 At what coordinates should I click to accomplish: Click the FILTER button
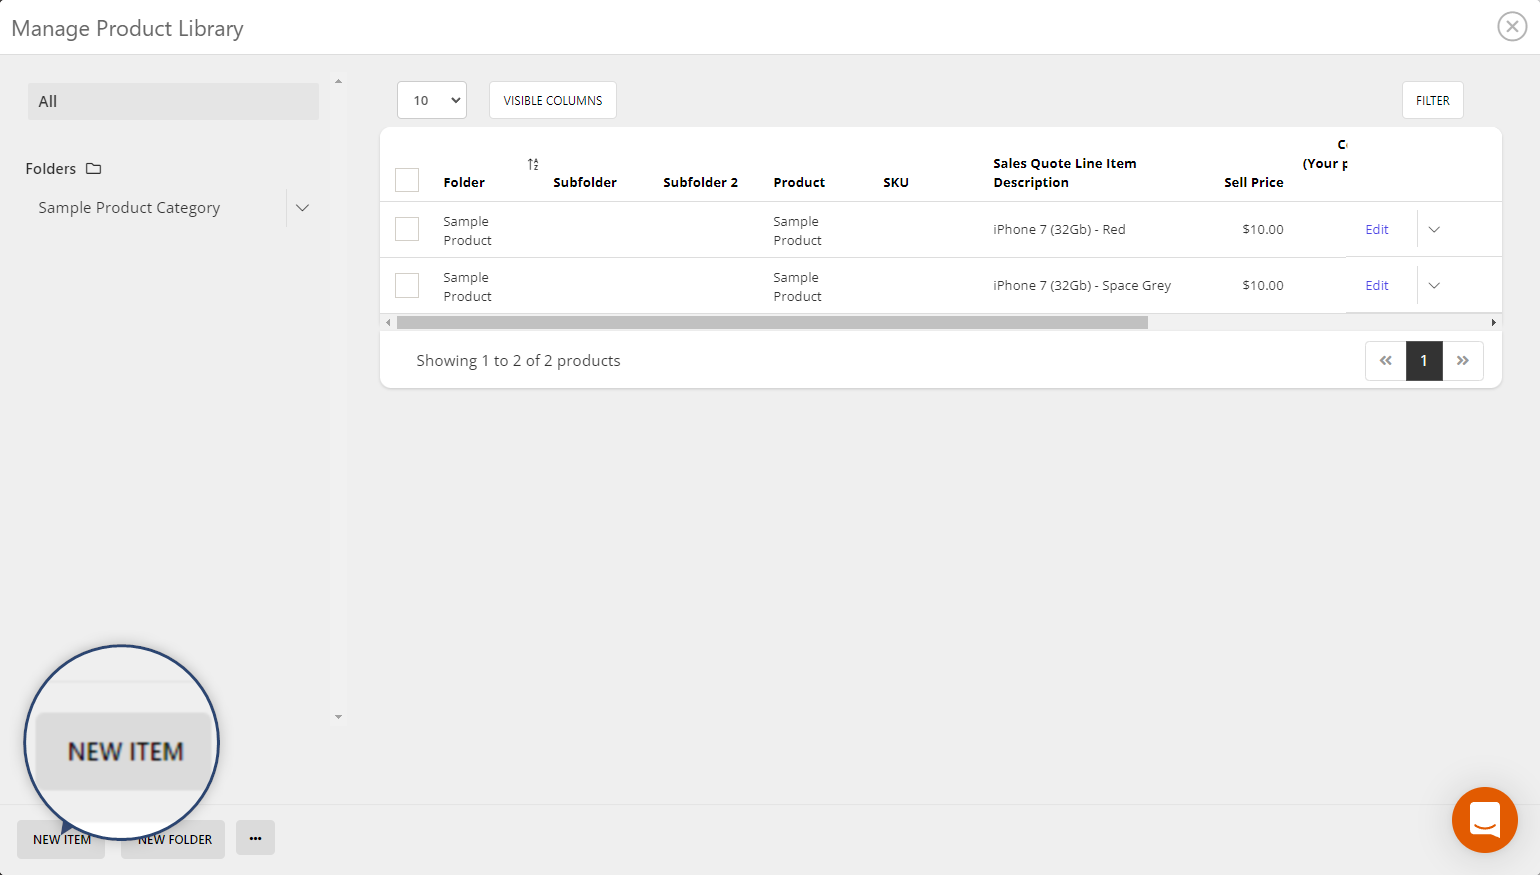click(1432, 100)
